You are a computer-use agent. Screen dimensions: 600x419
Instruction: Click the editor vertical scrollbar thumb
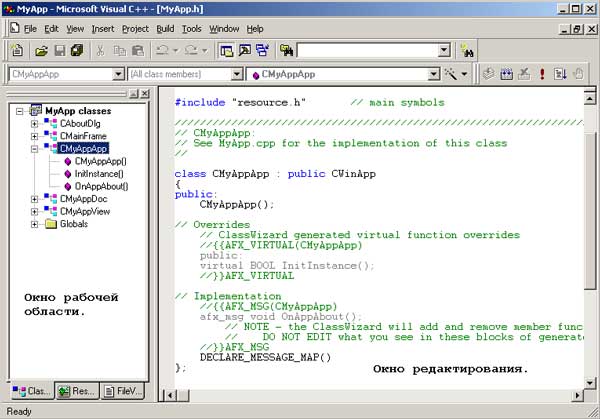click(590, 210)
